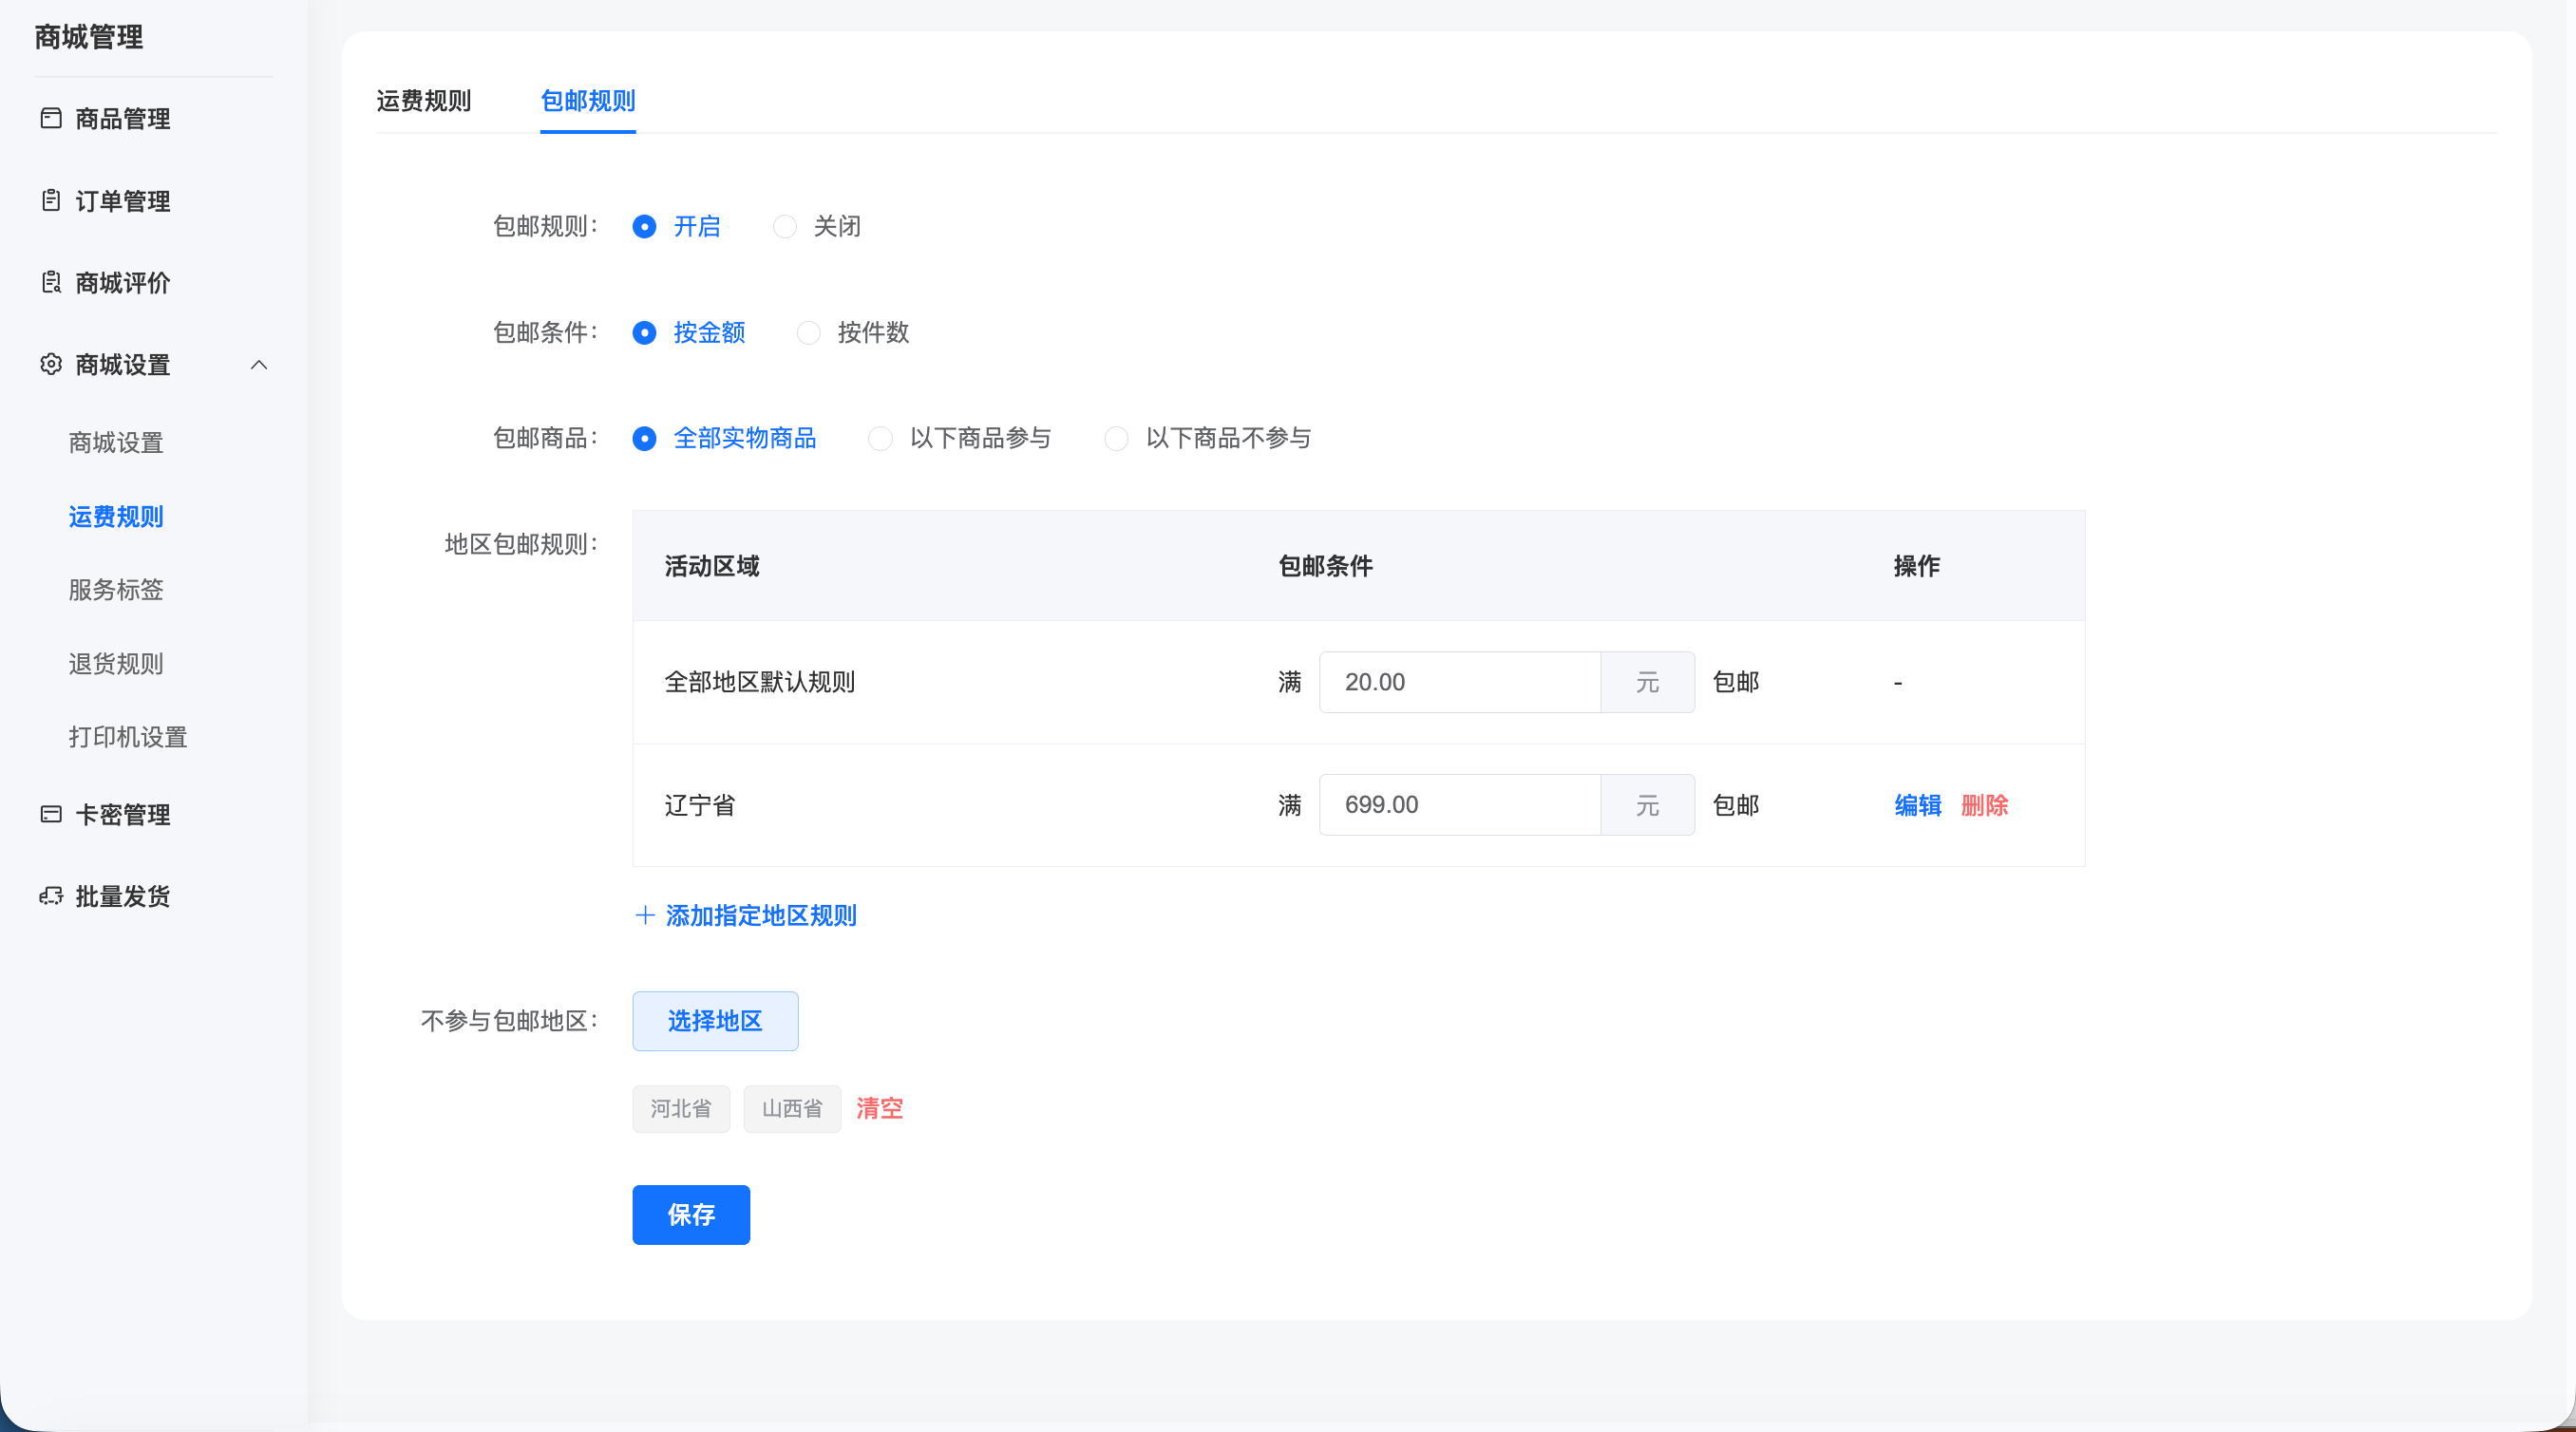Collapse the 商城设置 menu chevron
The width and height of the screenshot is (2576, 1432).
(x=259, y=365)
